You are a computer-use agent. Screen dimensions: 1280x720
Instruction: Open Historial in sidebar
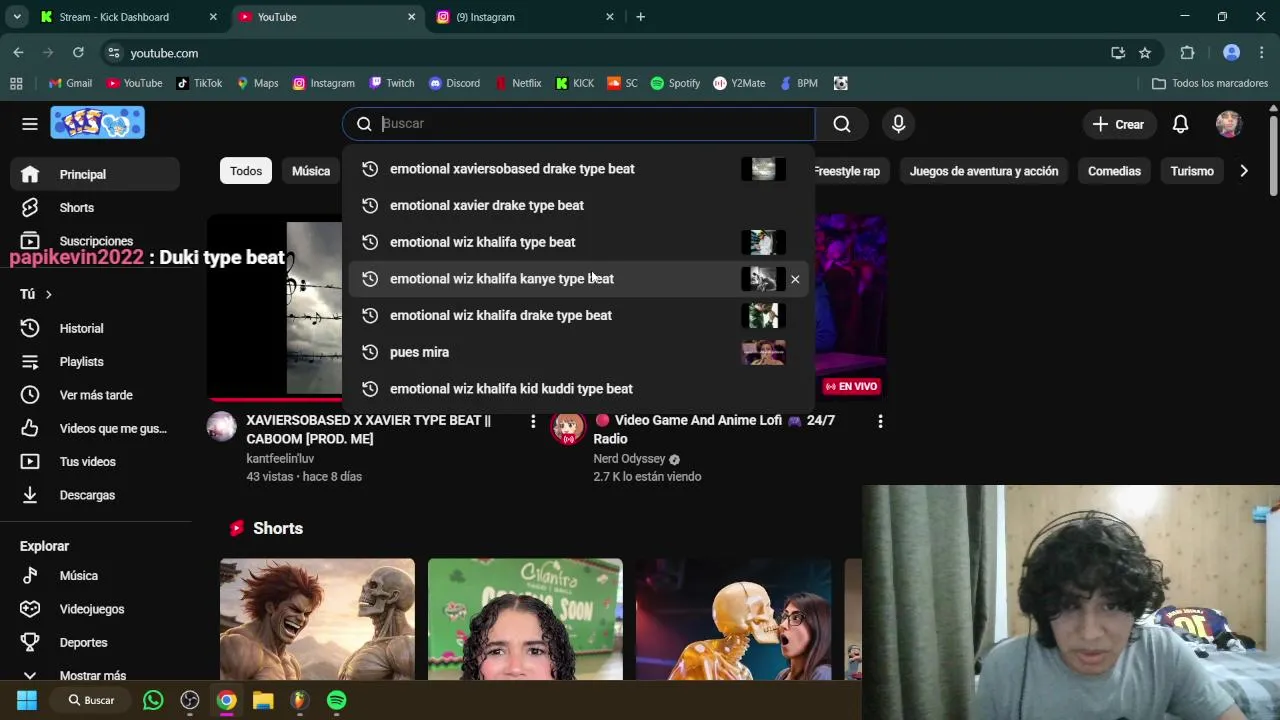point(95,328)
